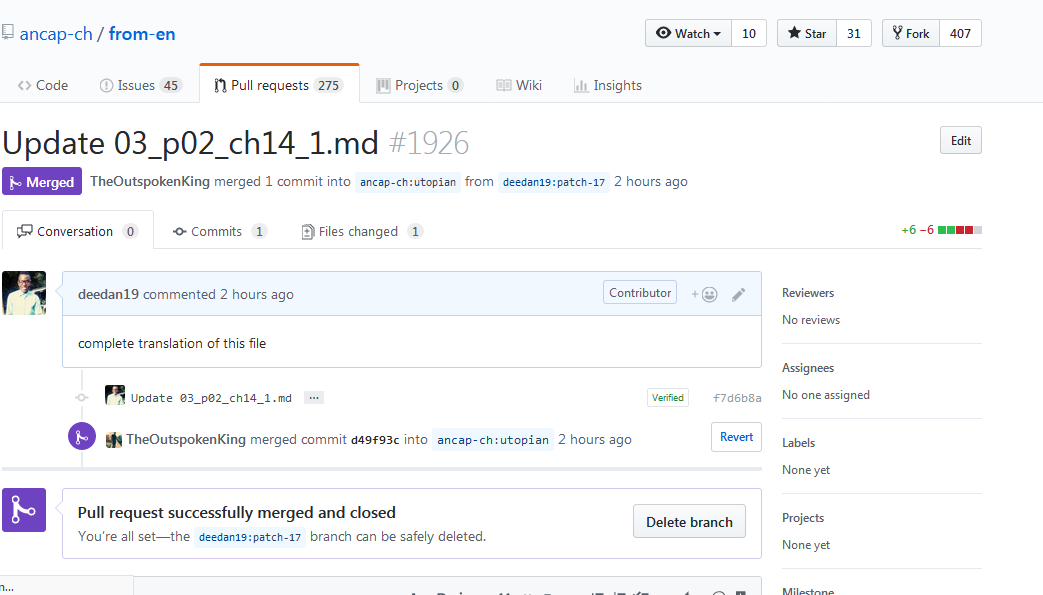
Task: Click the ancap-ch:utopian base branch label in header
Action: (408, 182)
